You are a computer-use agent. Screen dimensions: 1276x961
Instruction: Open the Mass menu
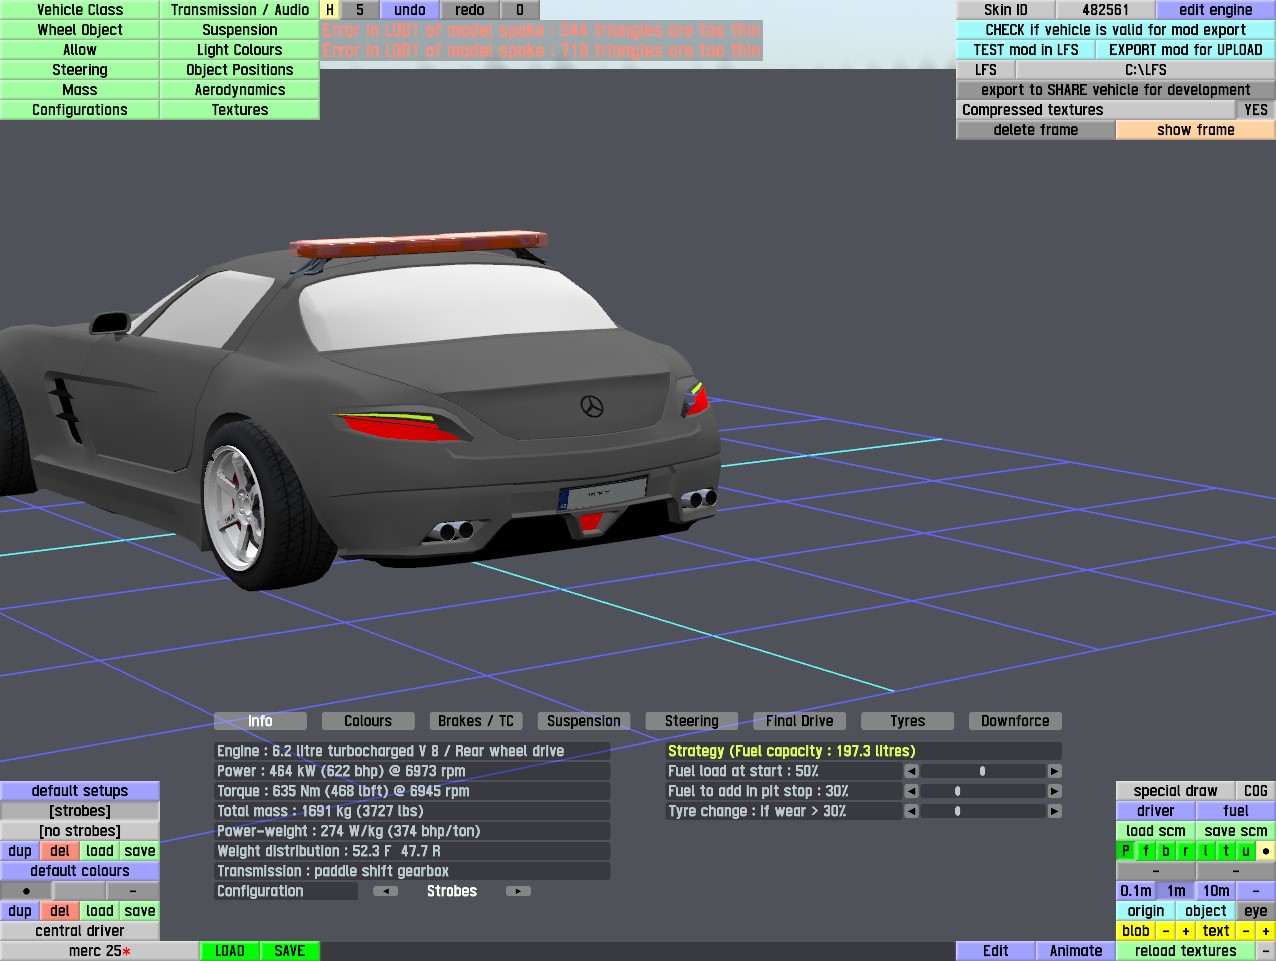(80, 90)
